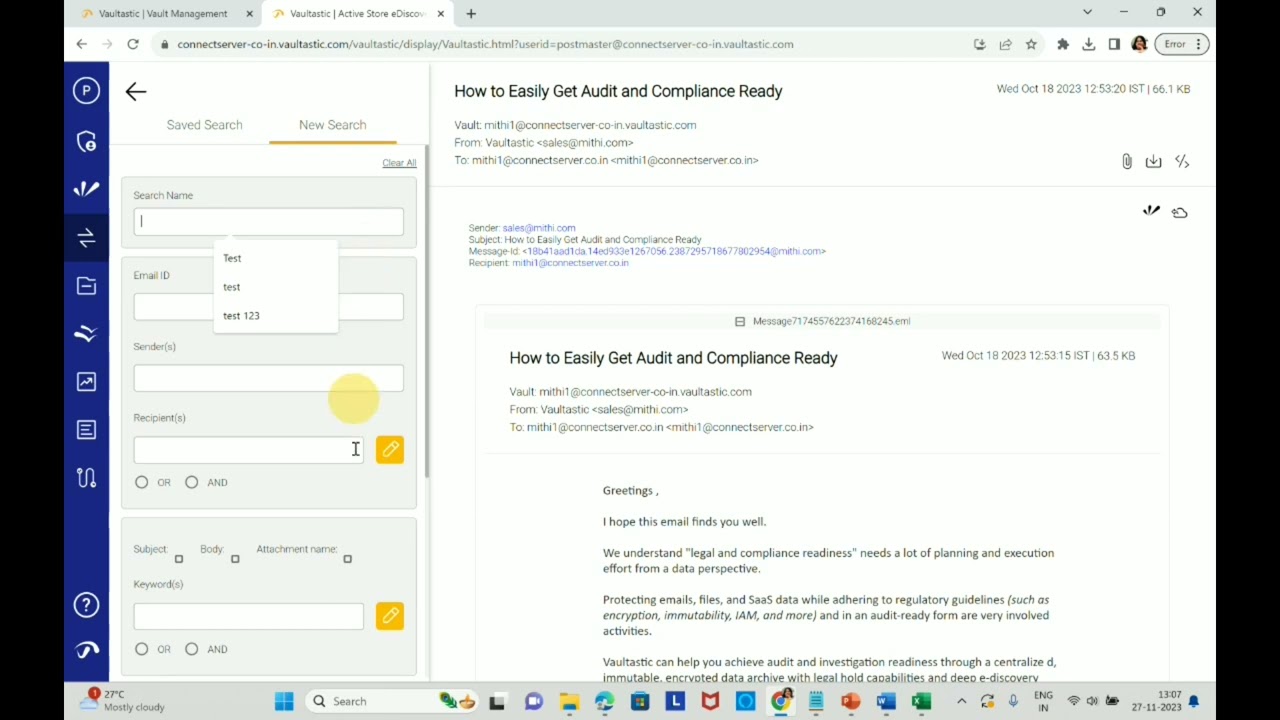
Task: Open the Vaultastic leaf logo sidebar icon
Action: [x=86, y=189]
